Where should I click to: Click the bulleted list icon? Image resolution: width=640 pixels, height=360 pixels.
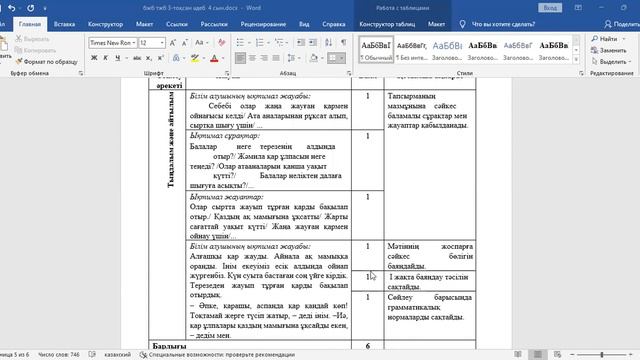coord(240,43)
